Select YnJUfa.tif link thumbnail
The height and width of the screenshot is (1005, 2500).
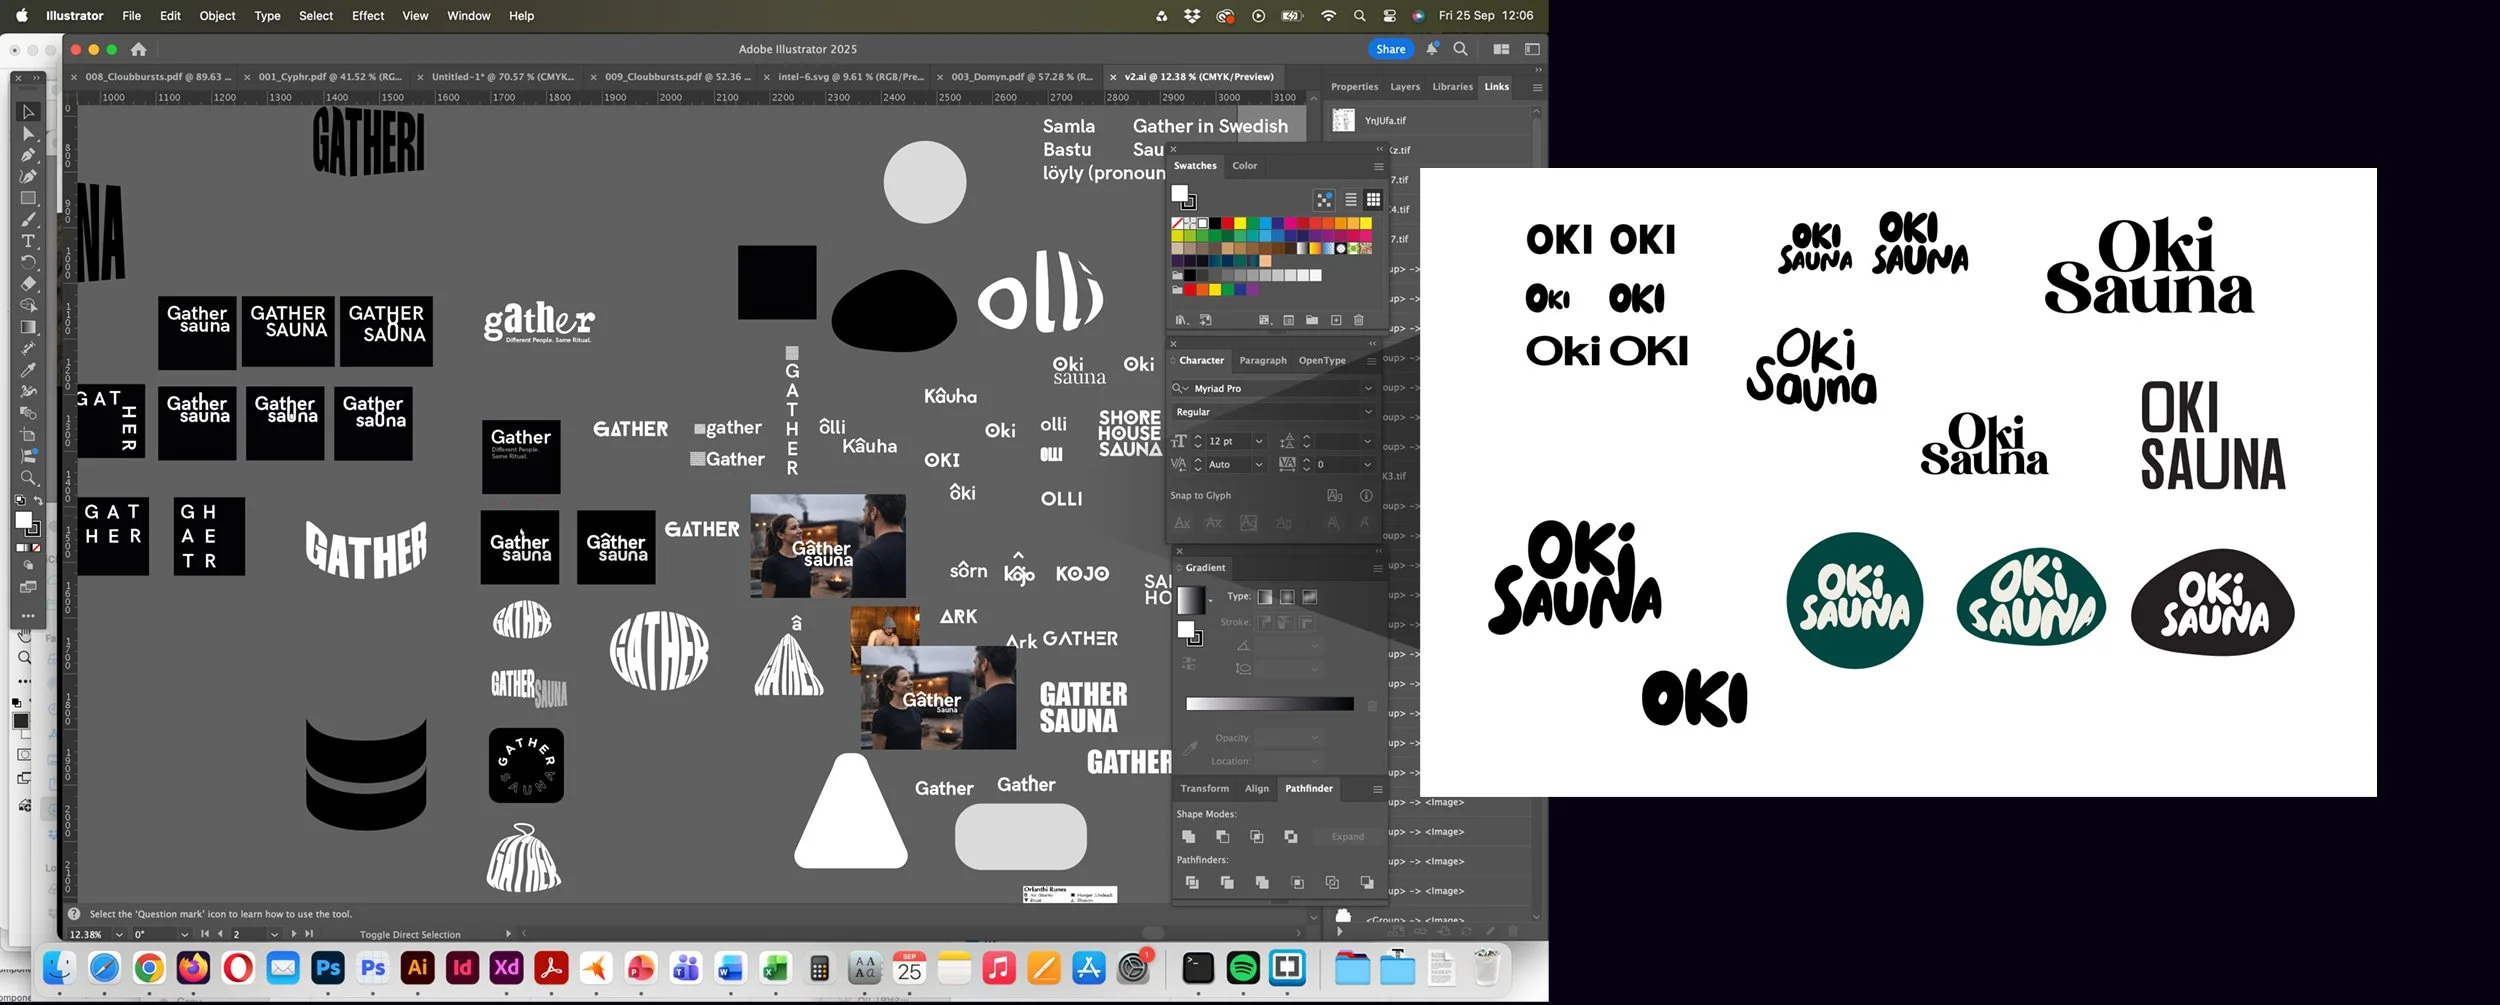[1344, 121]
